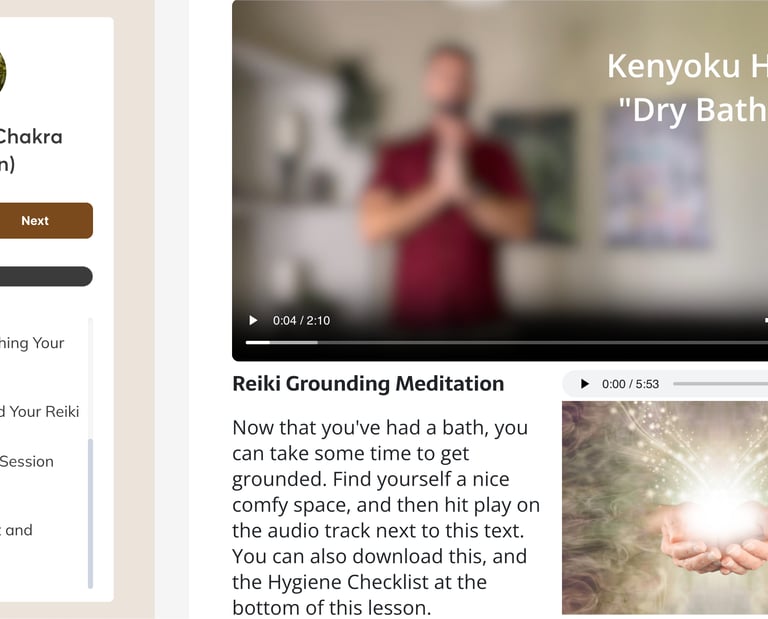
Task: Play the Reiki Grounding Meditation audio track
Action: click(x=584, y=384)
